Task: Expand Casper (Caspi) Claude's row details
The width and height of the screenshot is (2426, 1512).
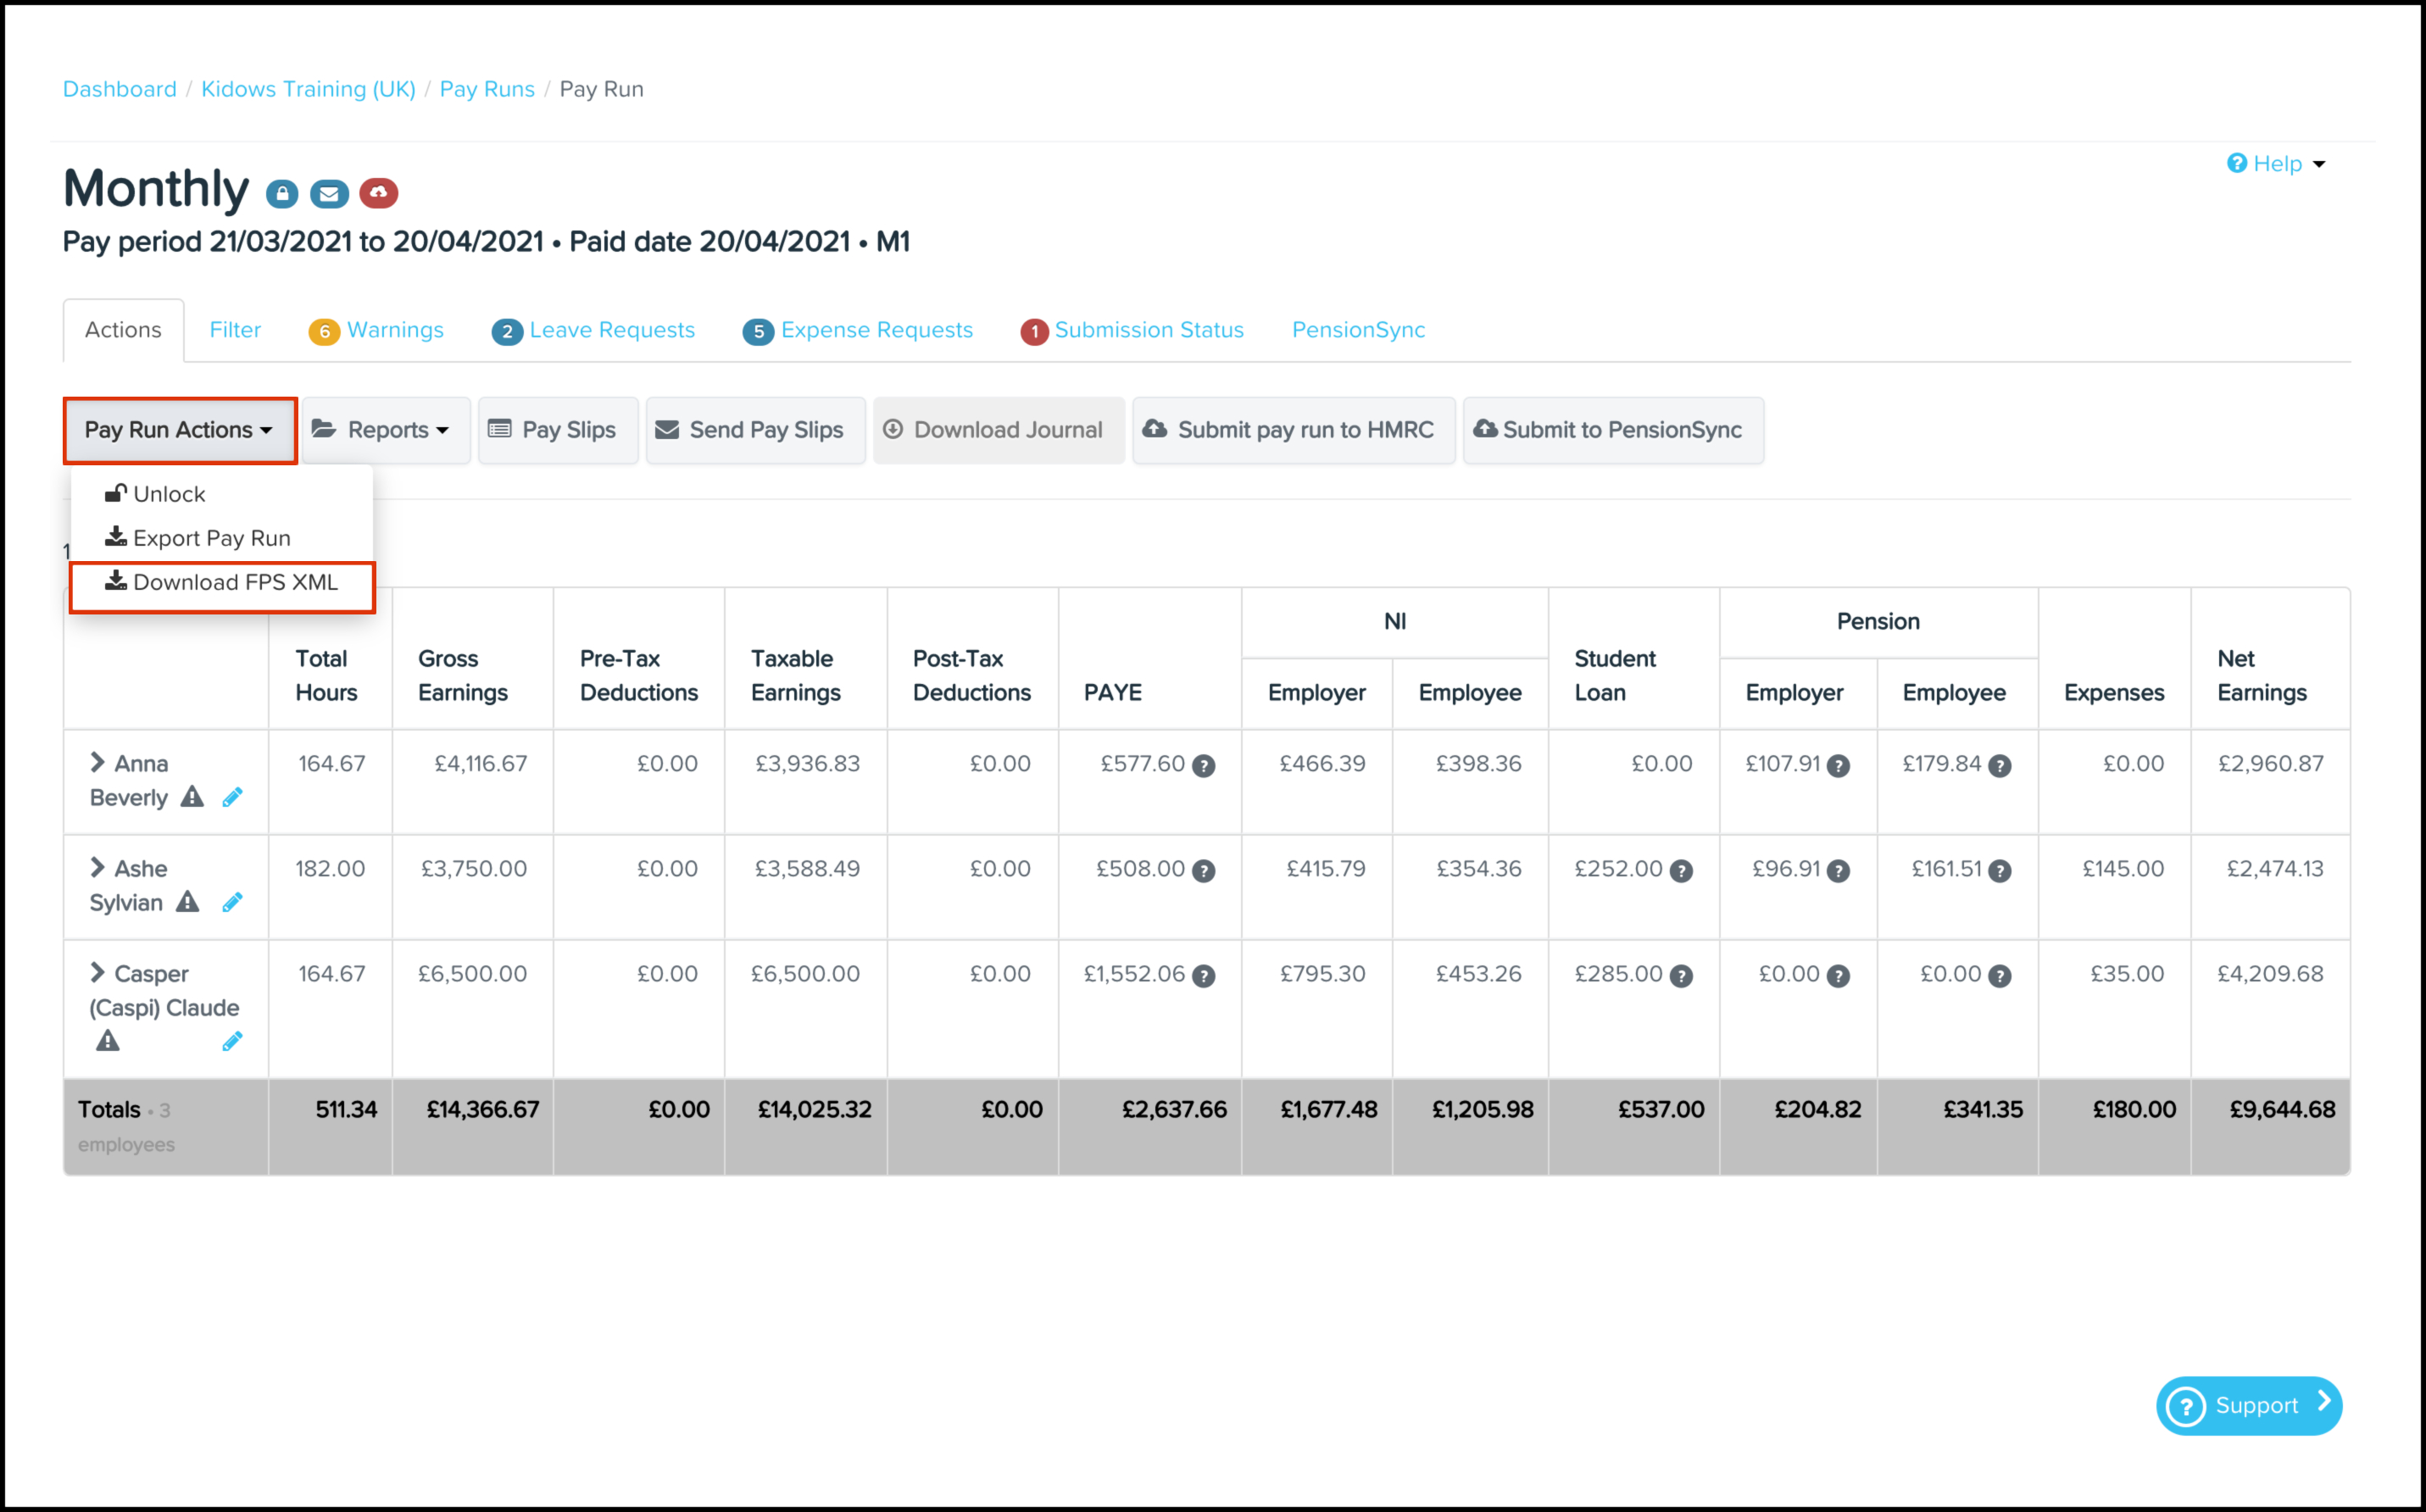Action: pos(97,973)
